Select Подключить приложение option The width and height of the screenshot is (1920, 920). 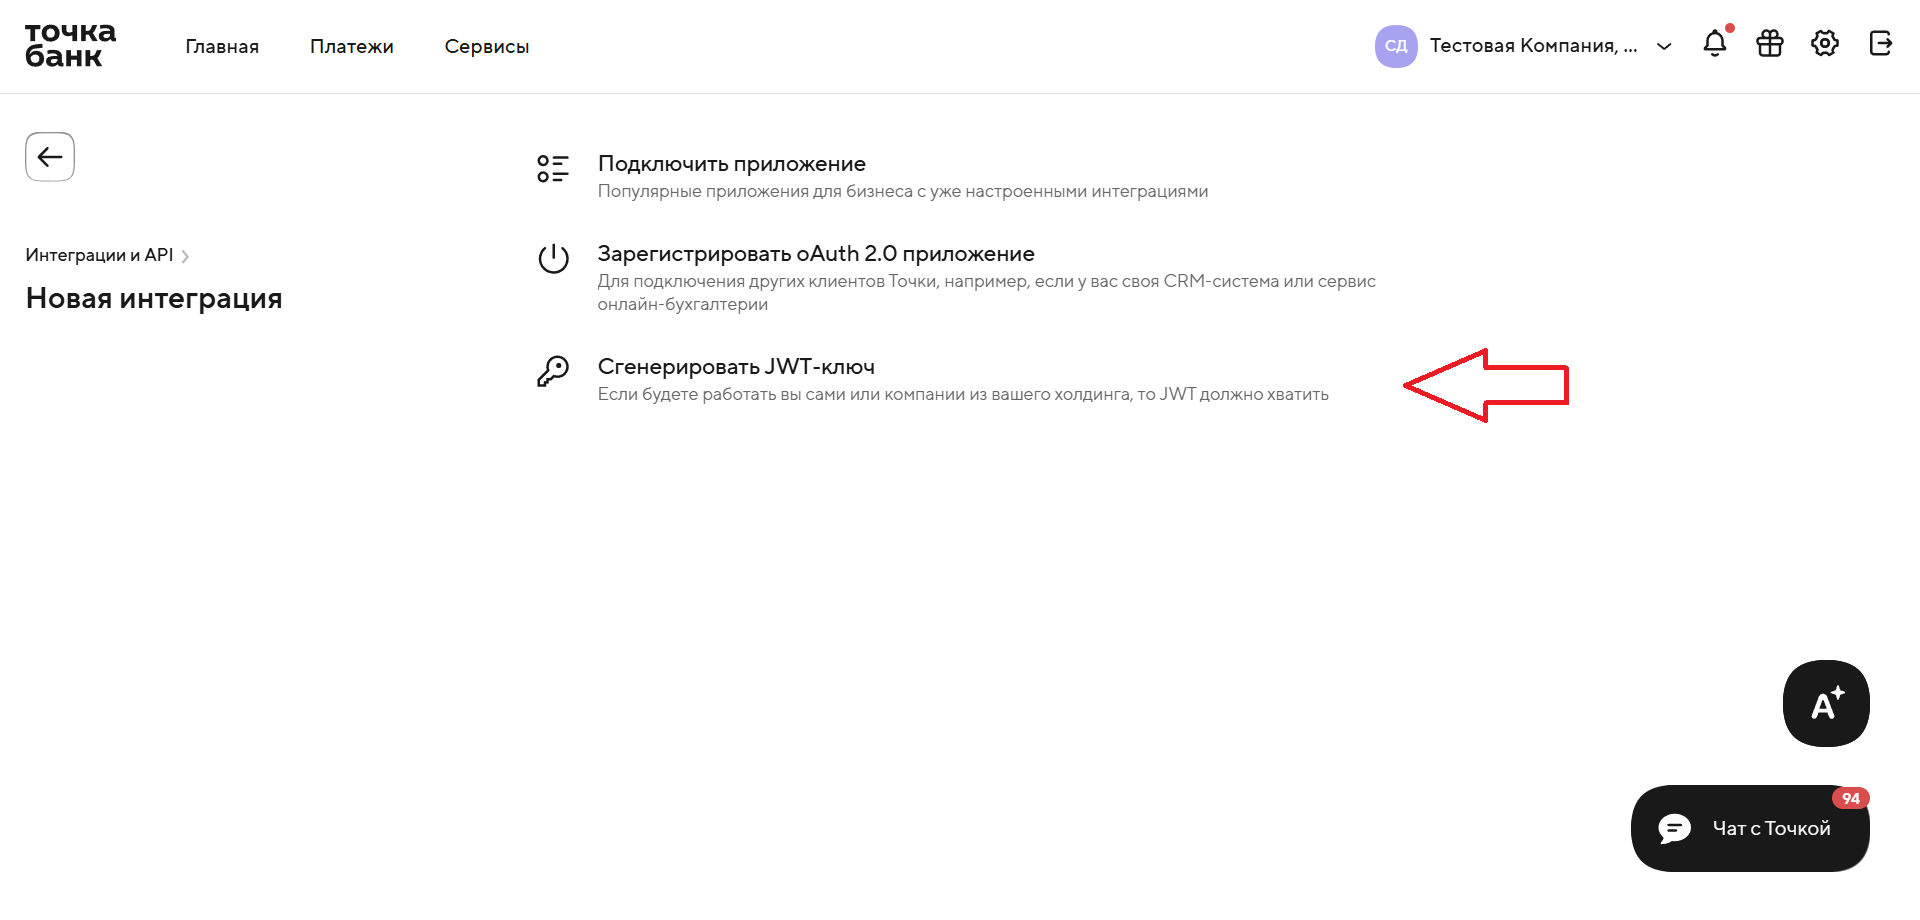(732, 164)
